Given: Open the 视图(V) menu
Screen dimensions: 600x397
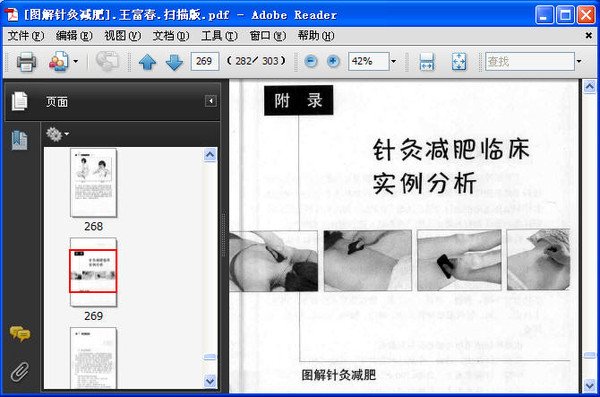Looking at the screenshot, I should pos(122,36).
